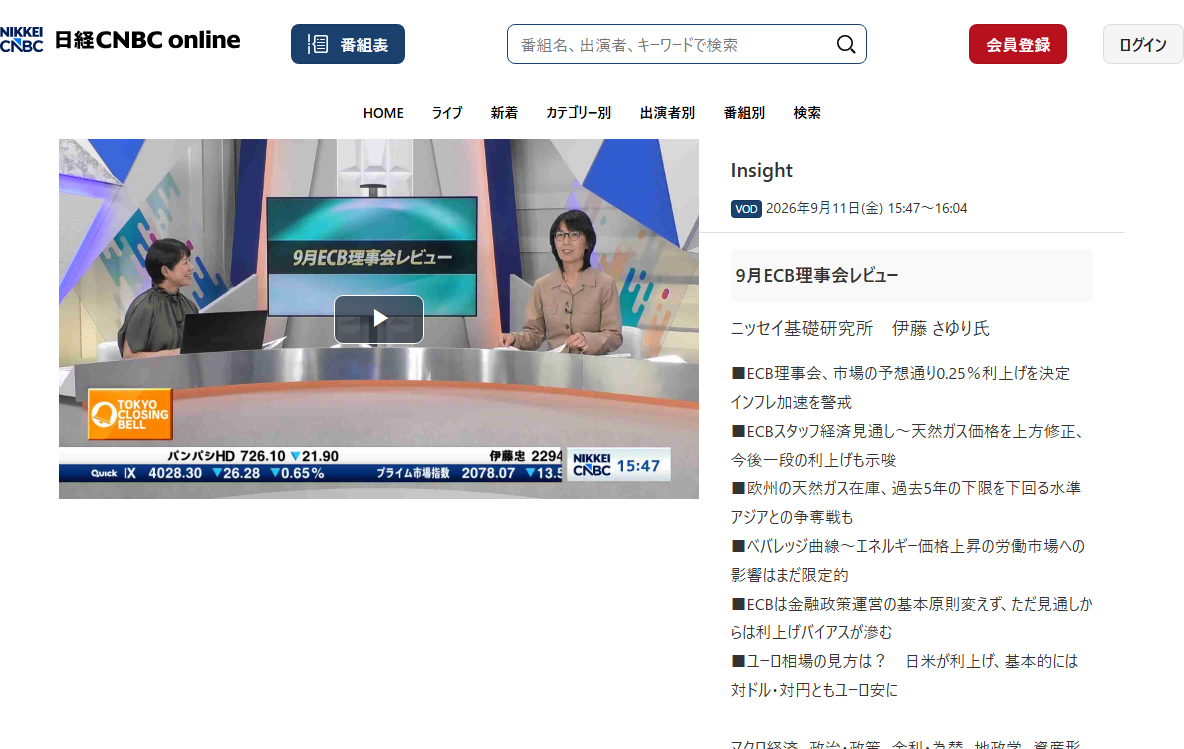Click the Nikkei CNBC online logo

point(120,39)
